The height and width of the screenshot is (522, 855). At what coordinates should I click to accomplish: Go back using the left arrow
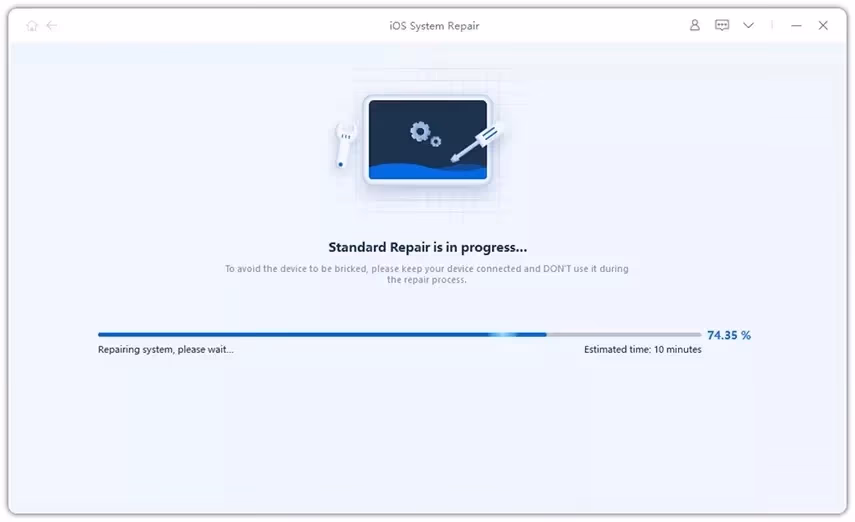tap(52, 25)
